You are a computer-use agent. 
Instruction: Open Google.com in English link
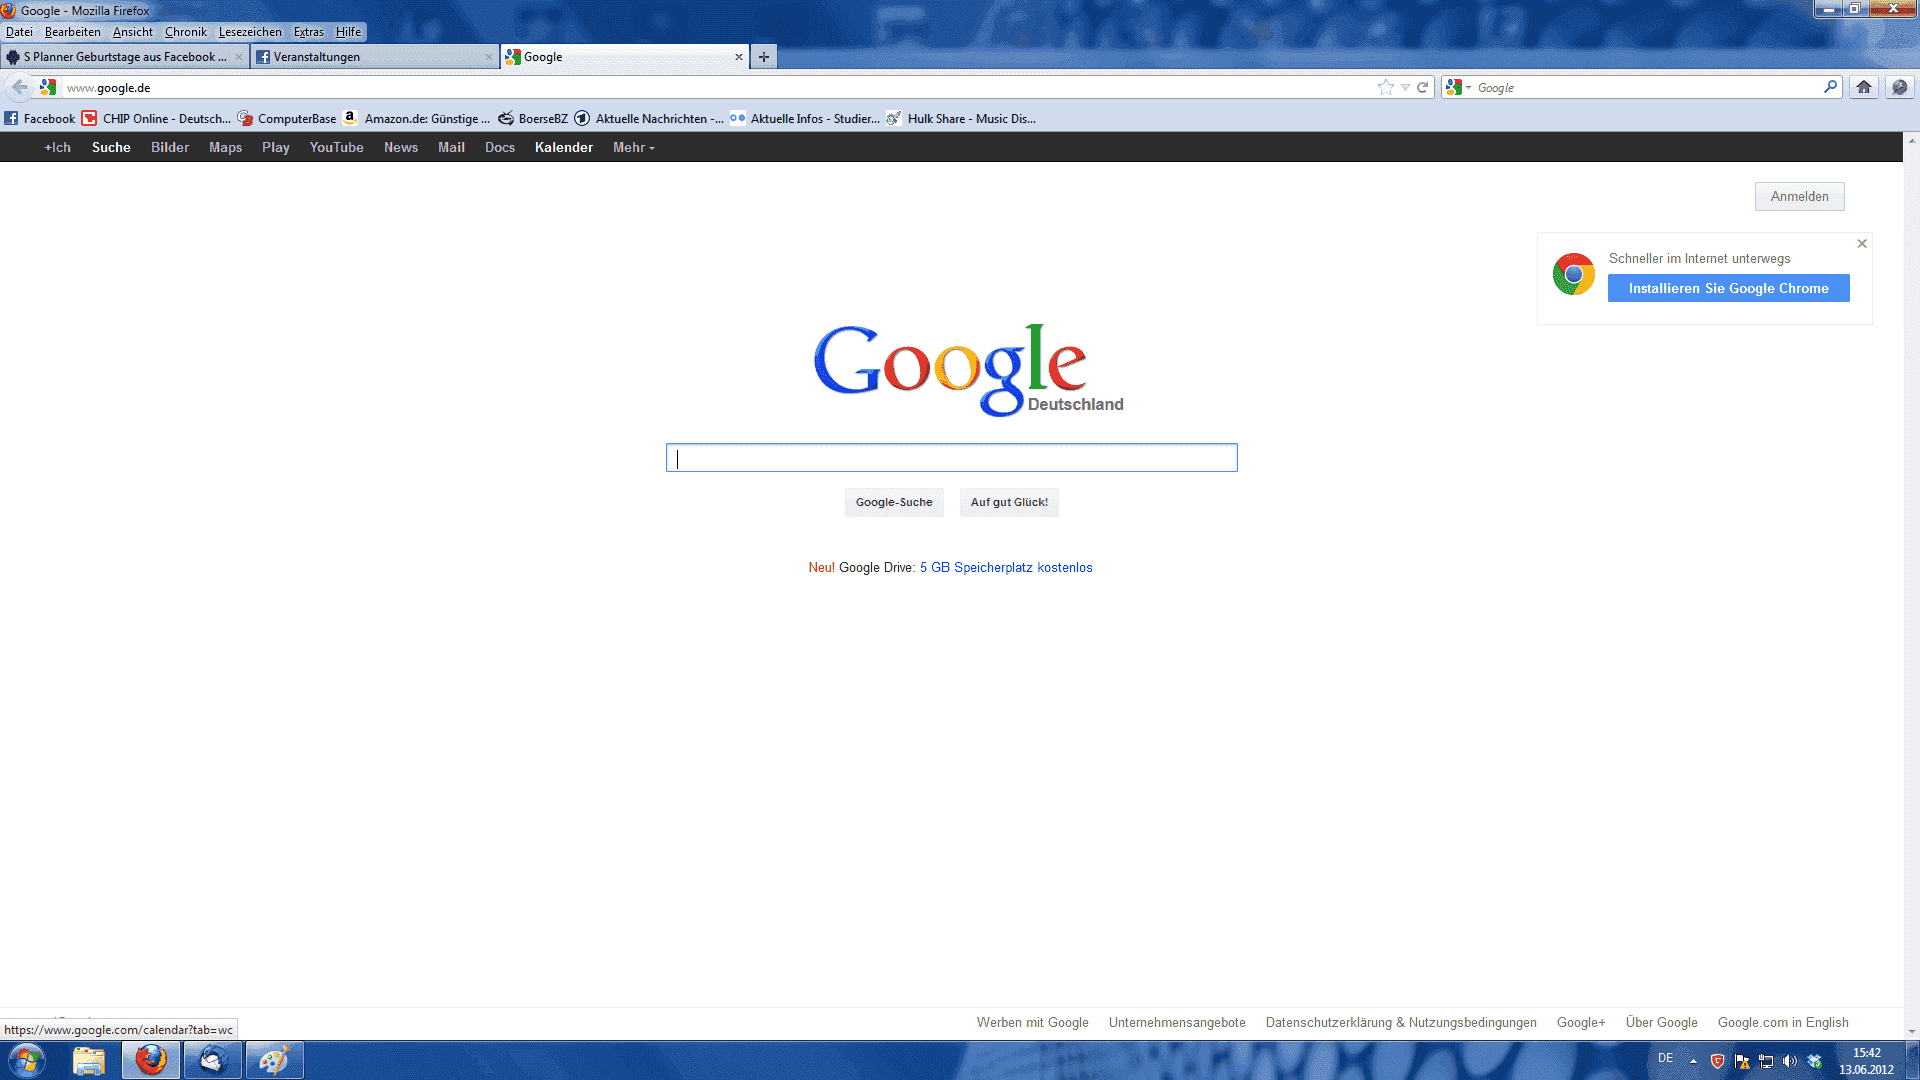coord(1783,1022)
